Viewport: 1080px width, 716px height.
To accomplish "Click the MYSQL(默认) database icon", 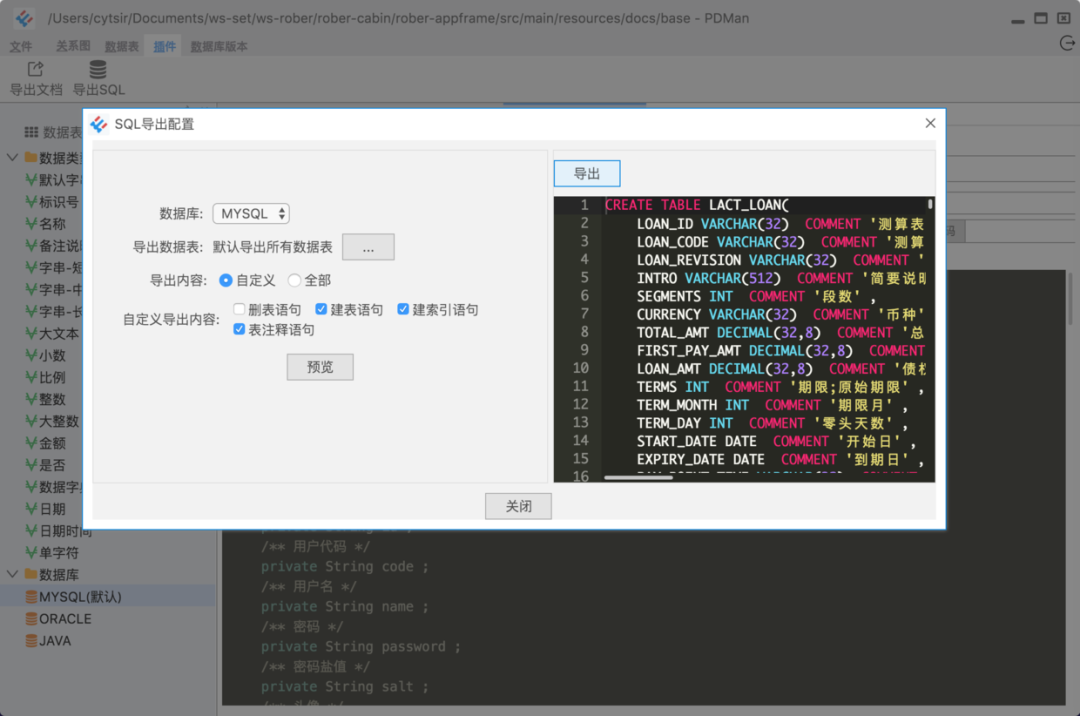I will 31,596.
